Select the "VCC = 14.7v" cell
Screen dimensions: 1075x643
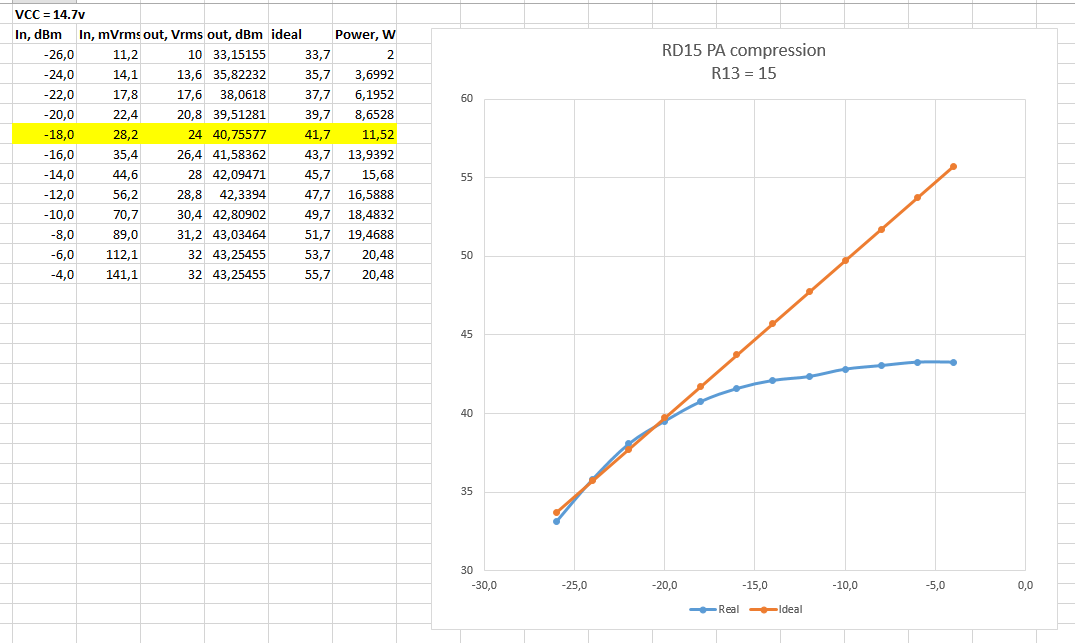[44, 17]
